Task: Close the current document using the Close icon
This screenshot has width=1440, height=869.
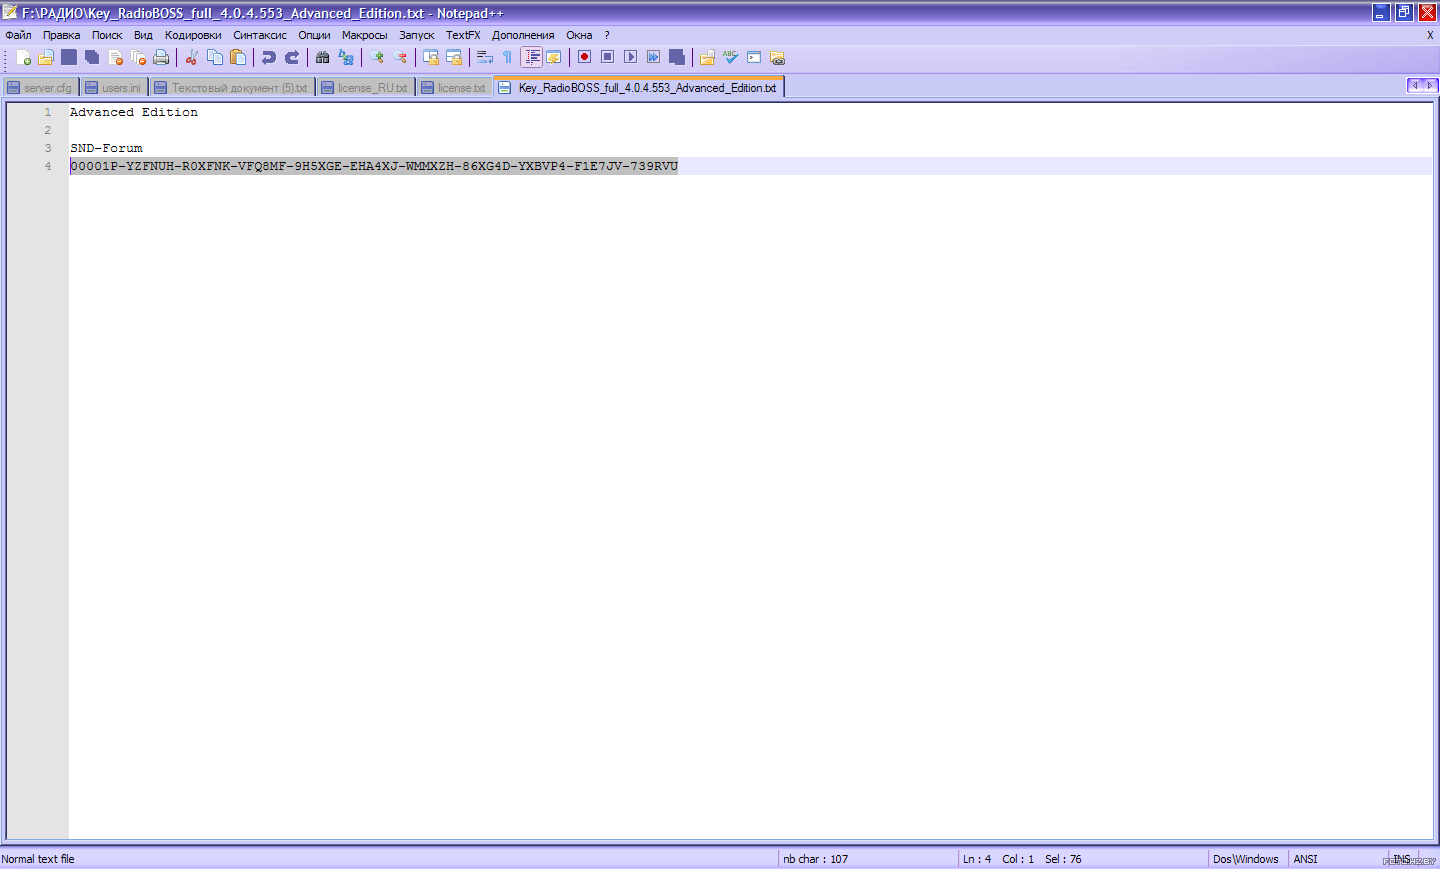Action: 115,58
